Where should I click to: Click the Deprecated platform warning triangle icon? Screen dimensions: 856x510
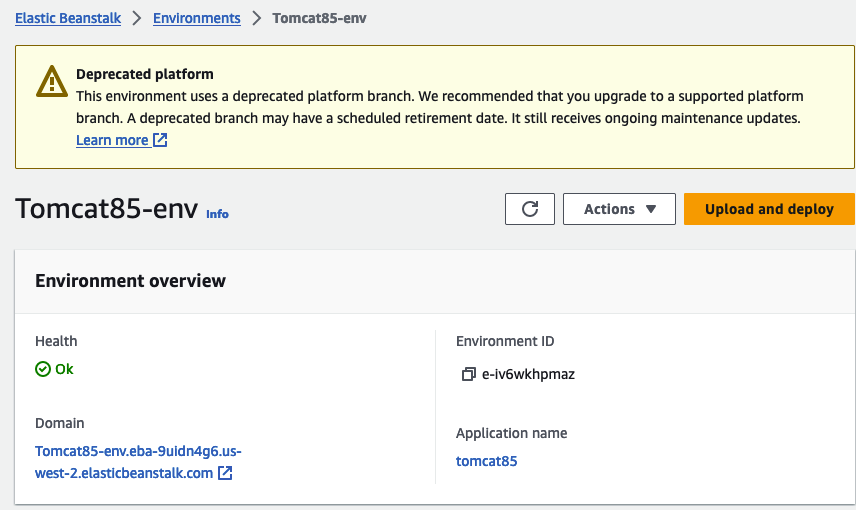(52, 81)
